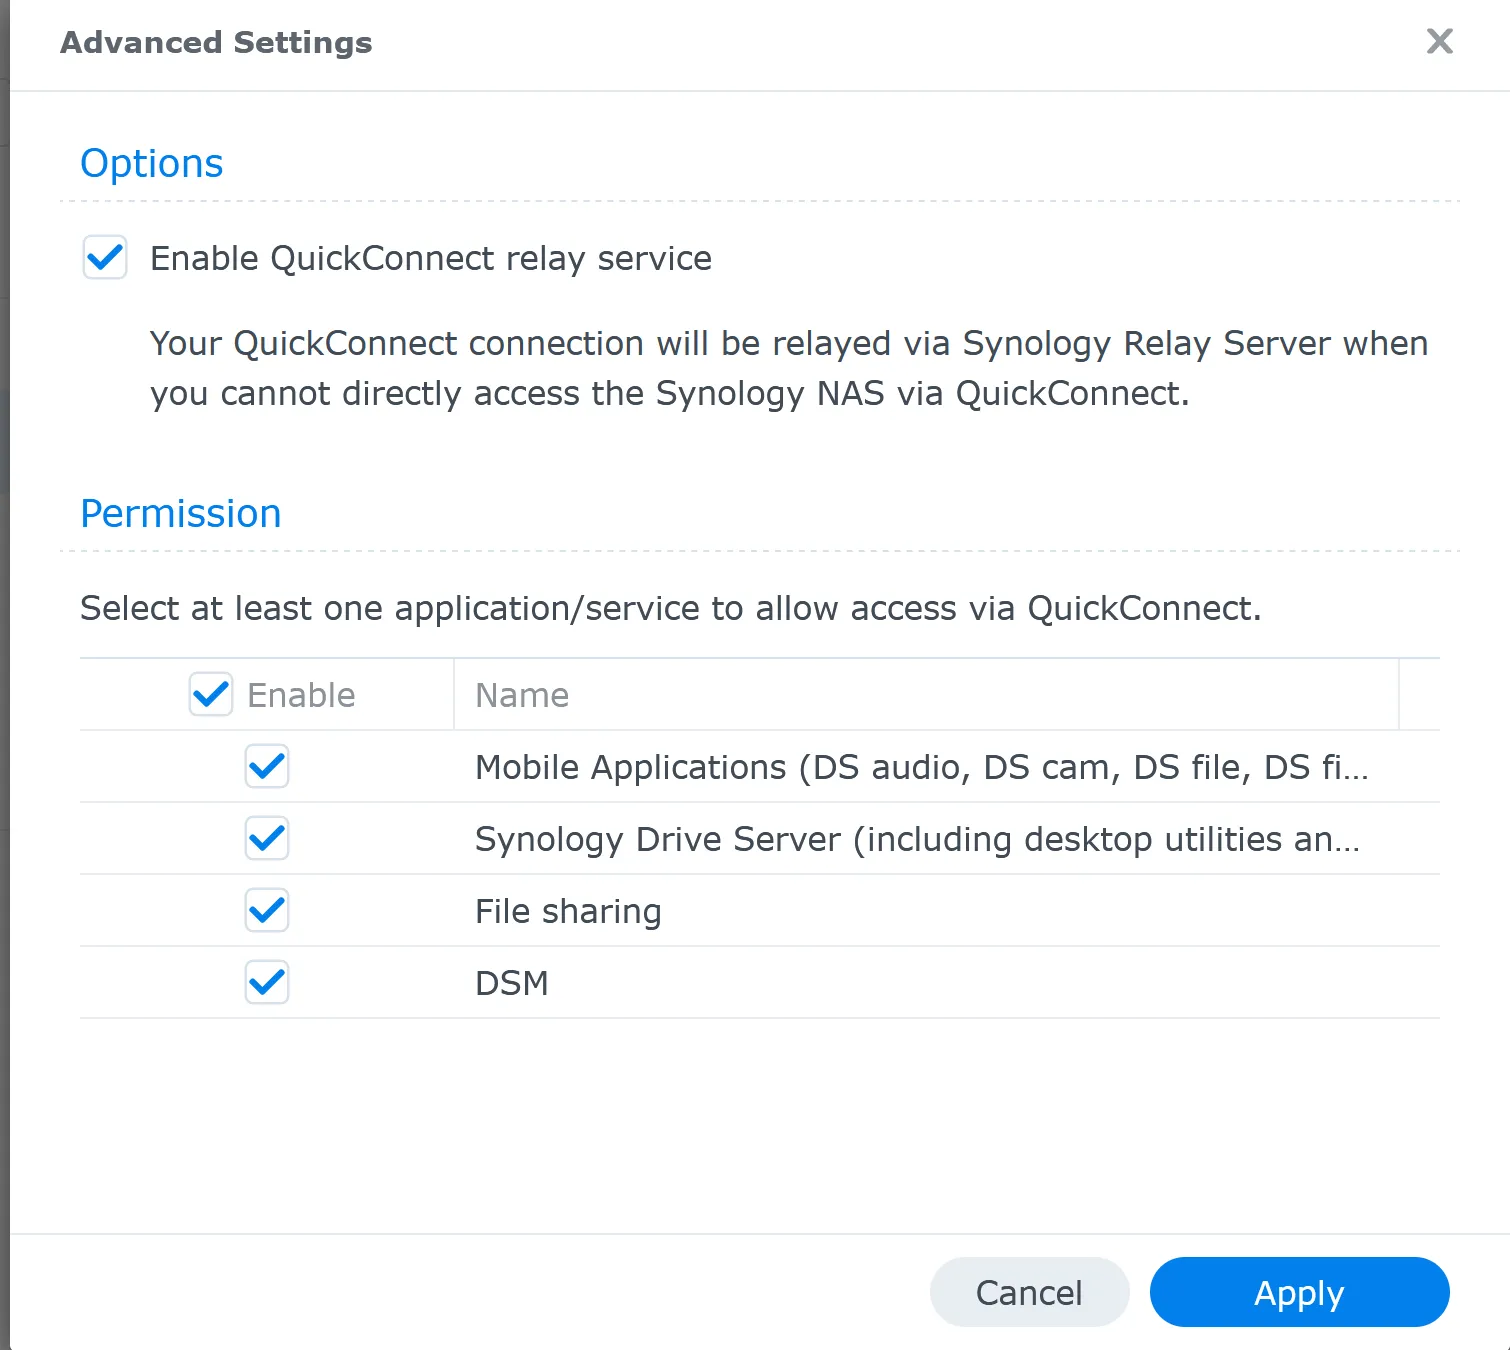Select the Options section heading

click(x=152, y=163)
